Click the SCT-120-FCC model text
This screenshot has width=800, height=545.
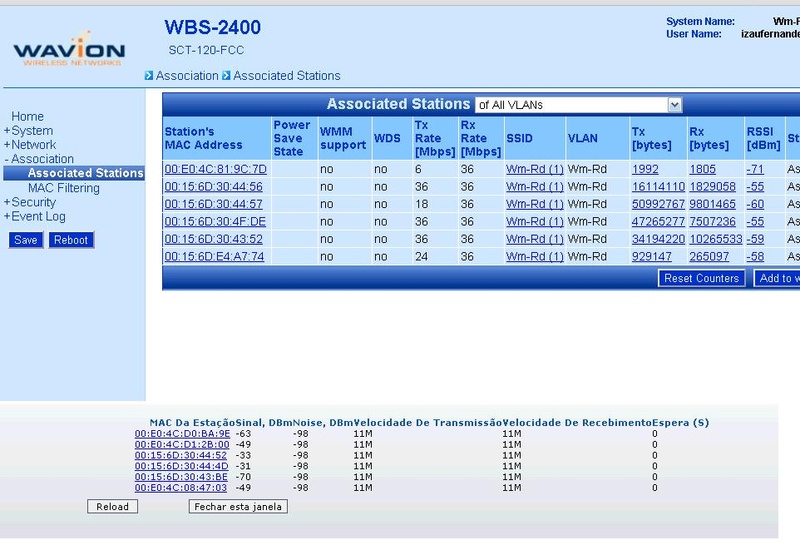tap(206, 50)
